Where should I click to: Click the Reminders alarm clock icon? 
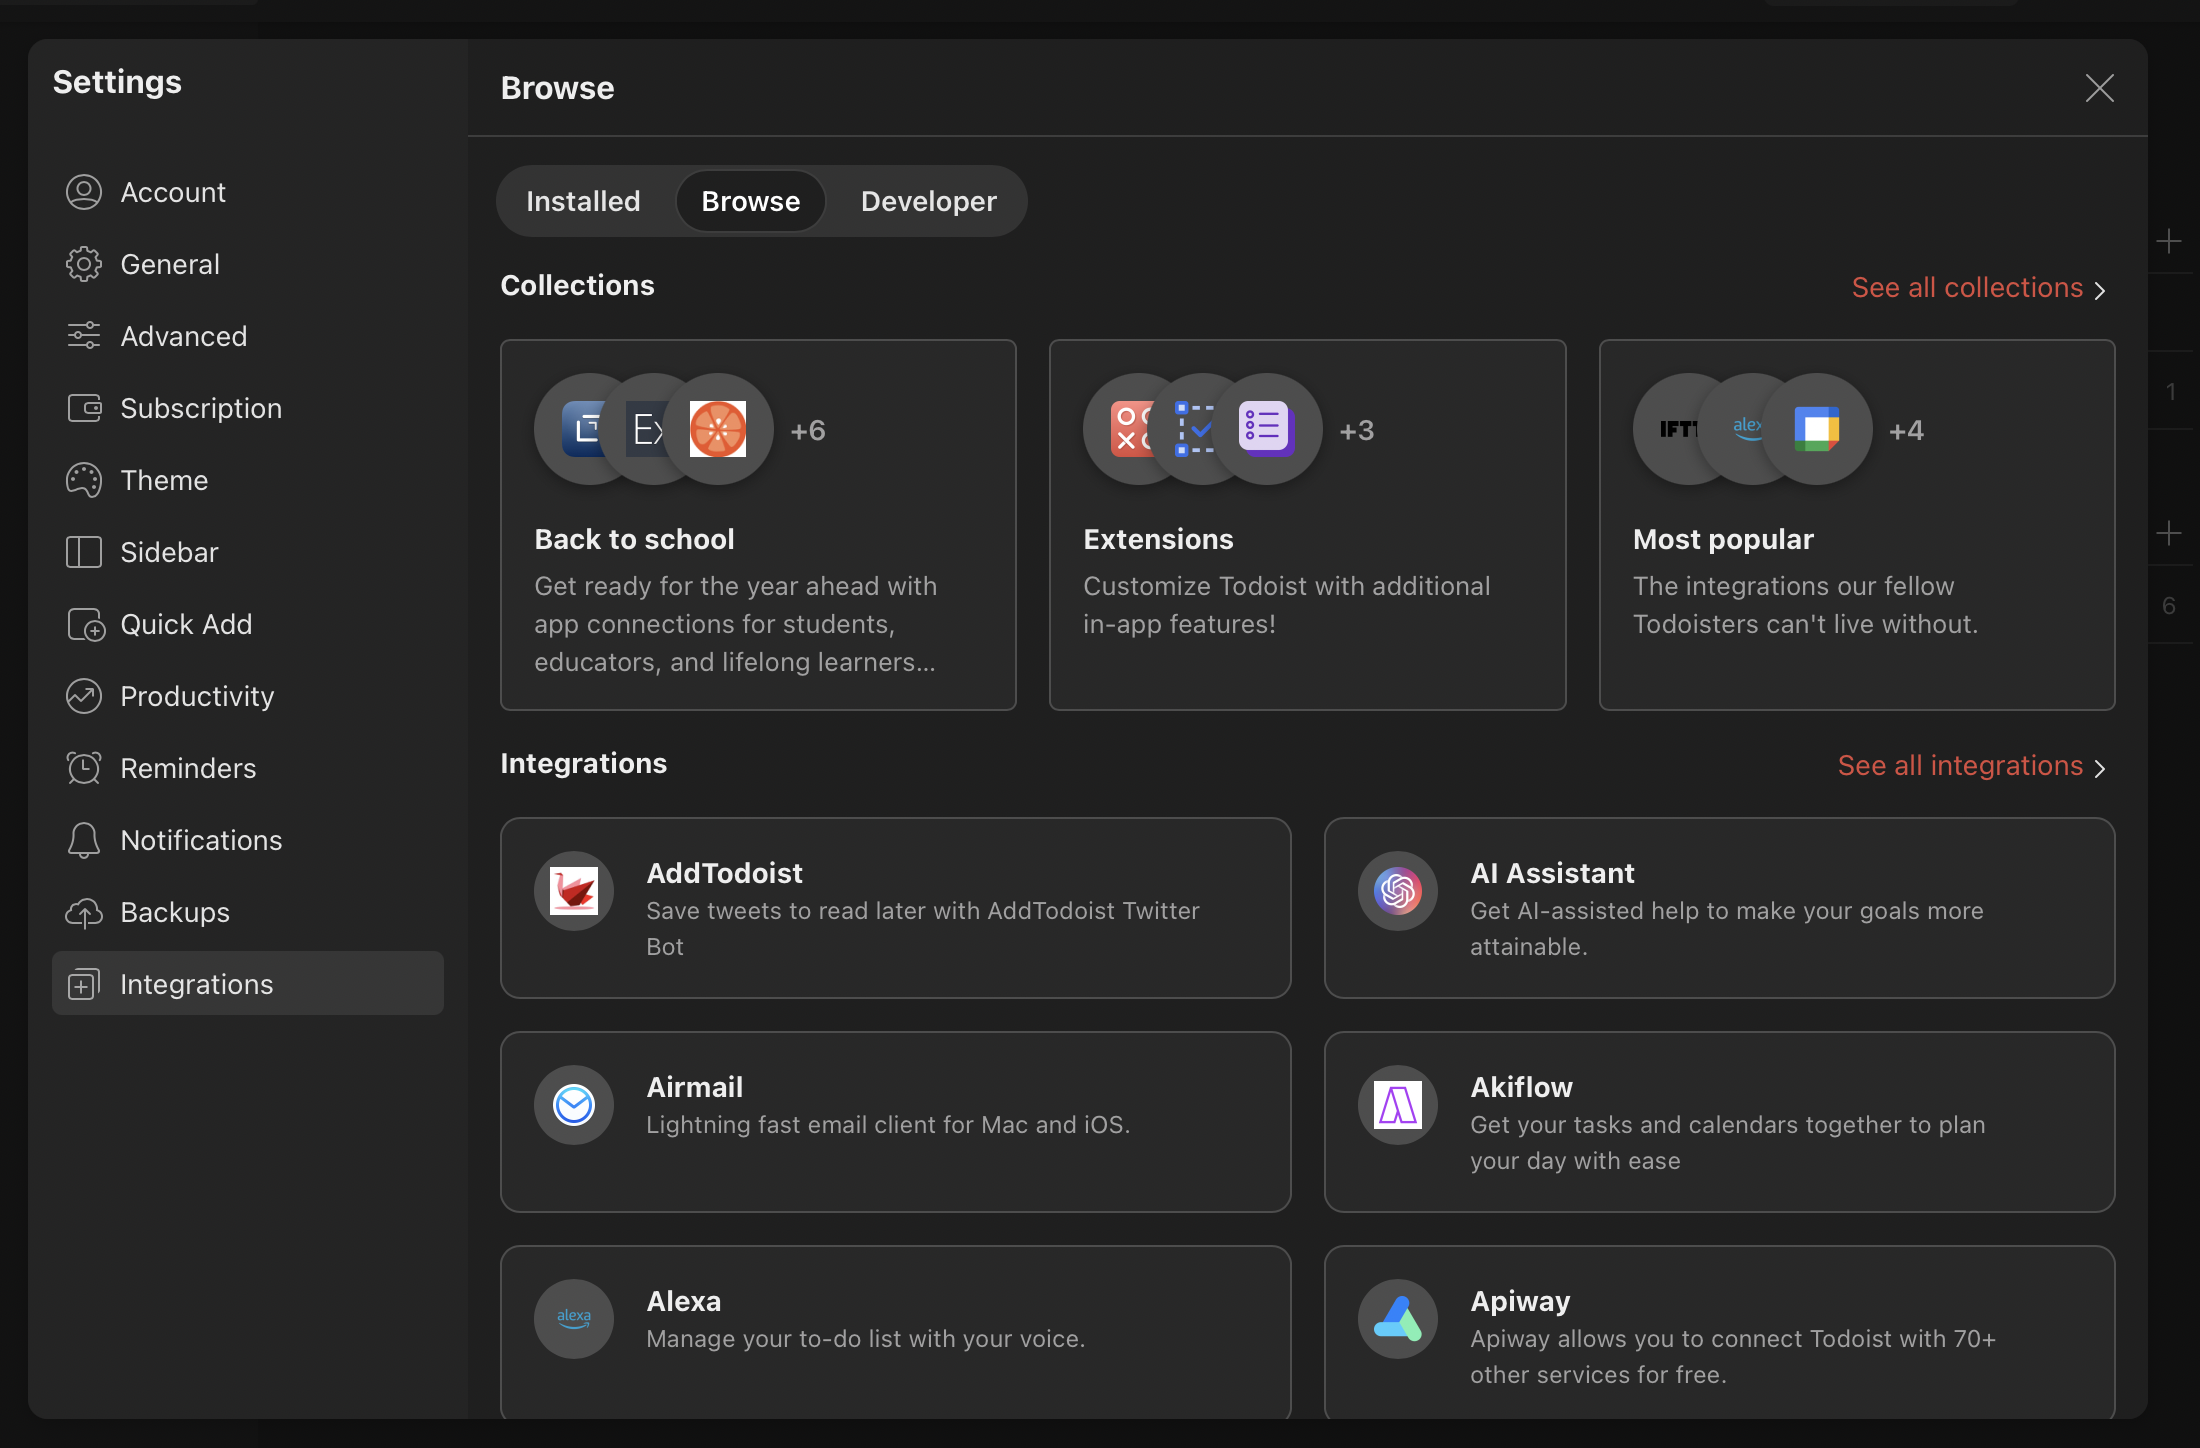point(84,768)
